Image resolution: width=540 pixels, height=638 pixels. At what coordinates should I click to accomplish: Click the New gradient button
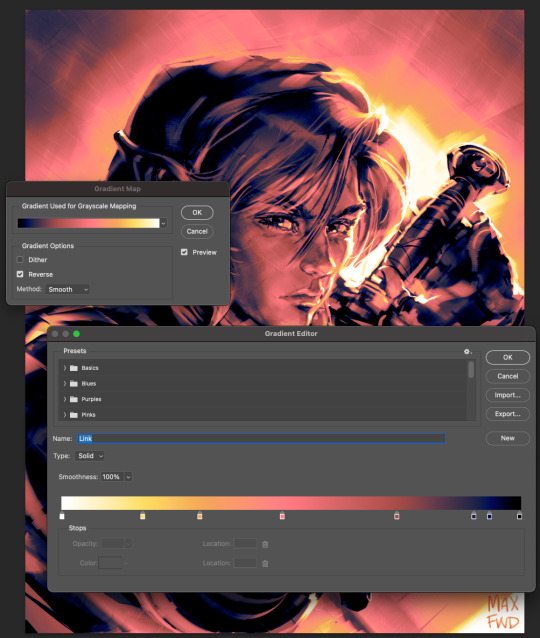(x=508, y=438)
